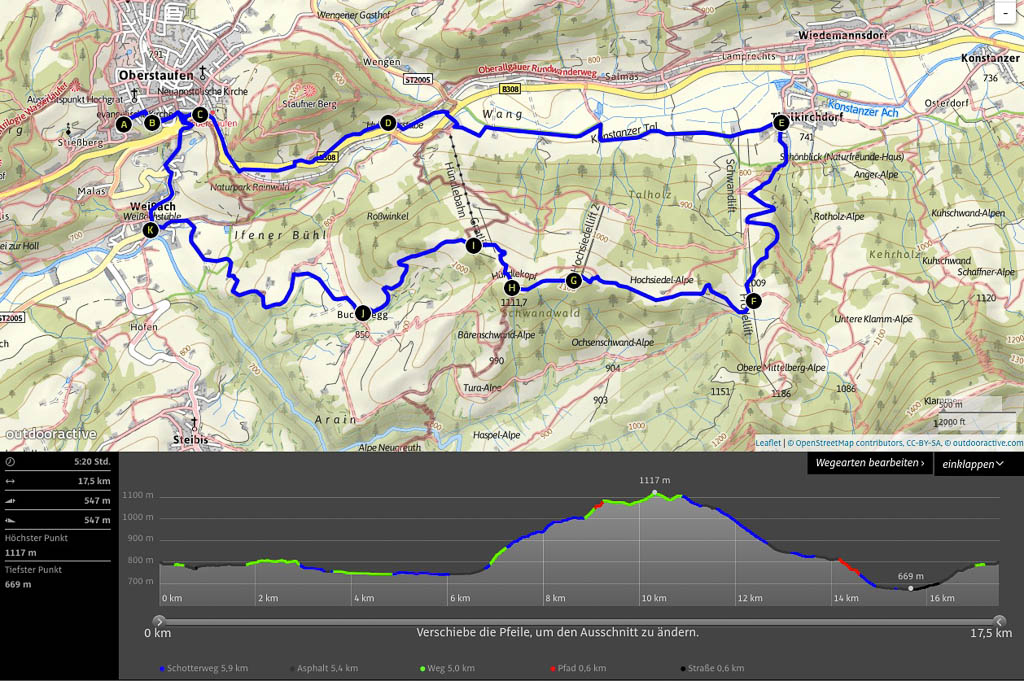
Task: Select waypoint marker A on the map
Action: click(123, 125)
